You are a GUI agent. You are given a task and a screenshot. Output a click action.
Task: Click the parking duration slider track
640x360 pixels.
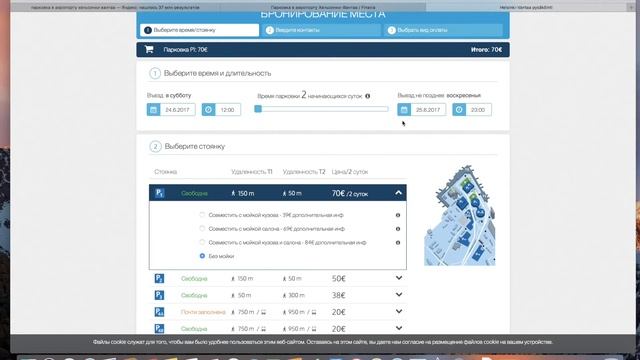pos(322,109)
